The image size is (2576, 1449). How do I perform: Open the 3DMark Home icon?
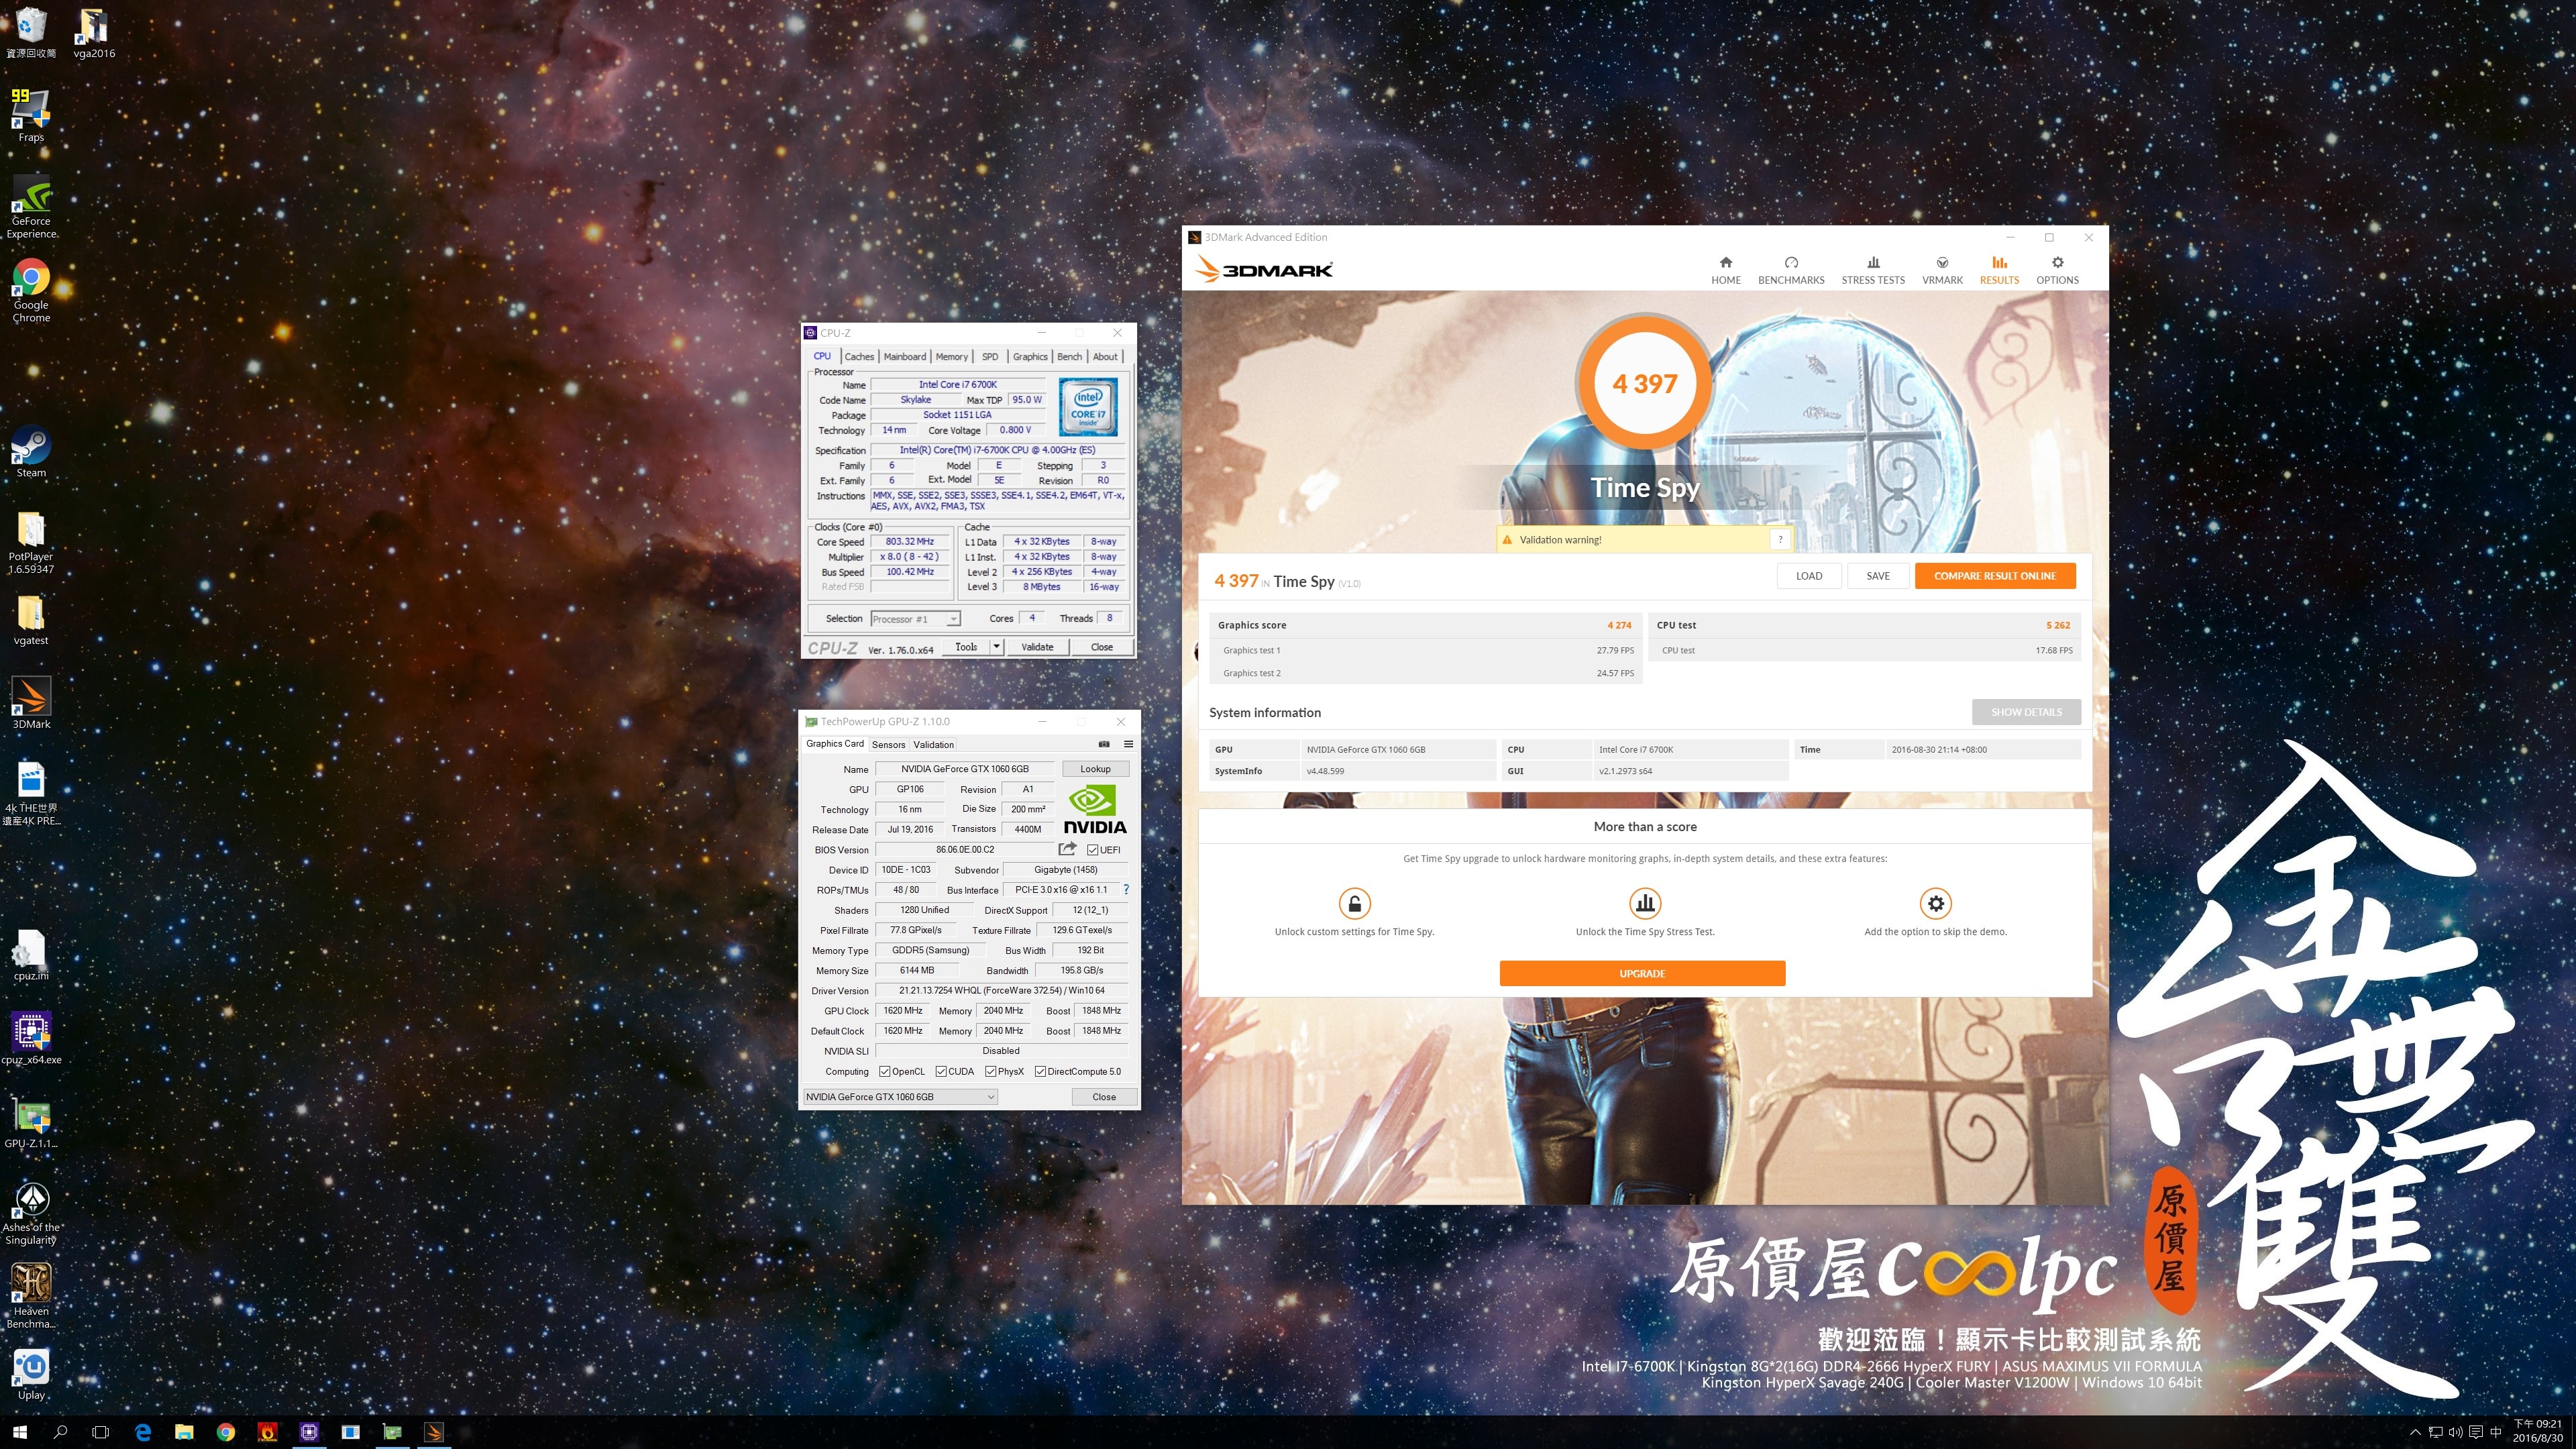point(1725,263)
